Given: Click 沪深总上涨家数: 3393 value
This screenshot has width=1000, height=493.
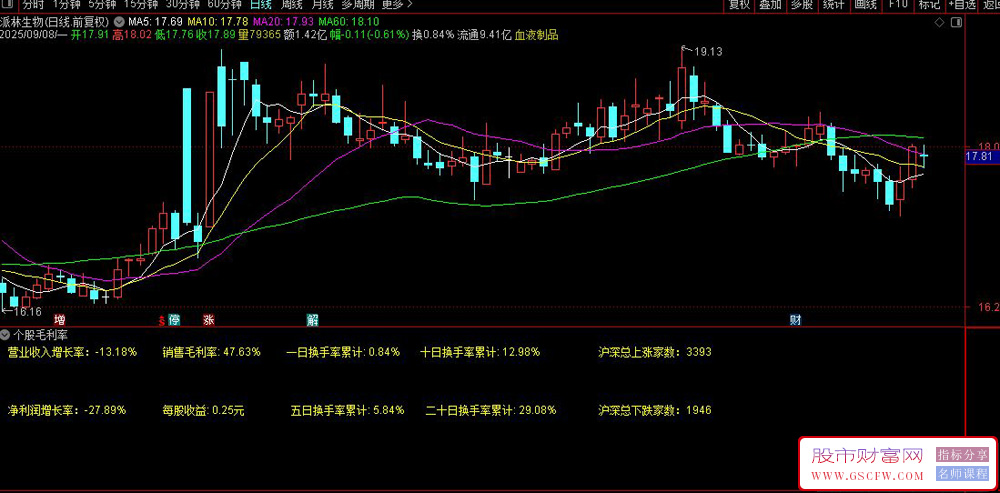Looking at the screenshot, I should [x=655, y=352].
